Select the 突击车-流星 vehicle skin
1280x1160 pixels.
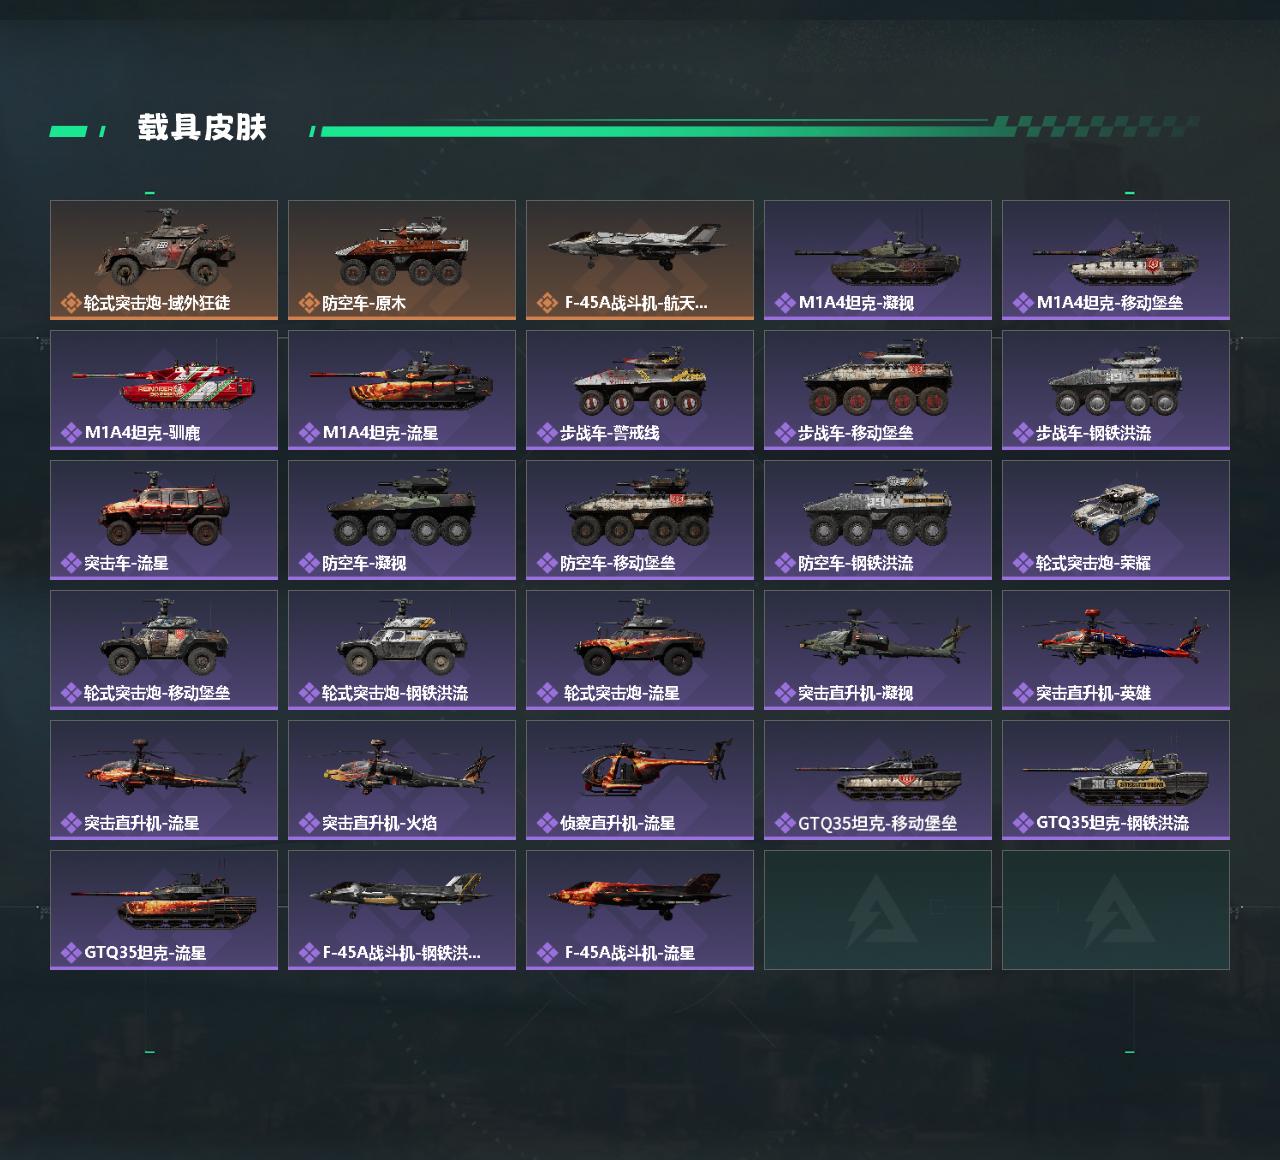164,520
